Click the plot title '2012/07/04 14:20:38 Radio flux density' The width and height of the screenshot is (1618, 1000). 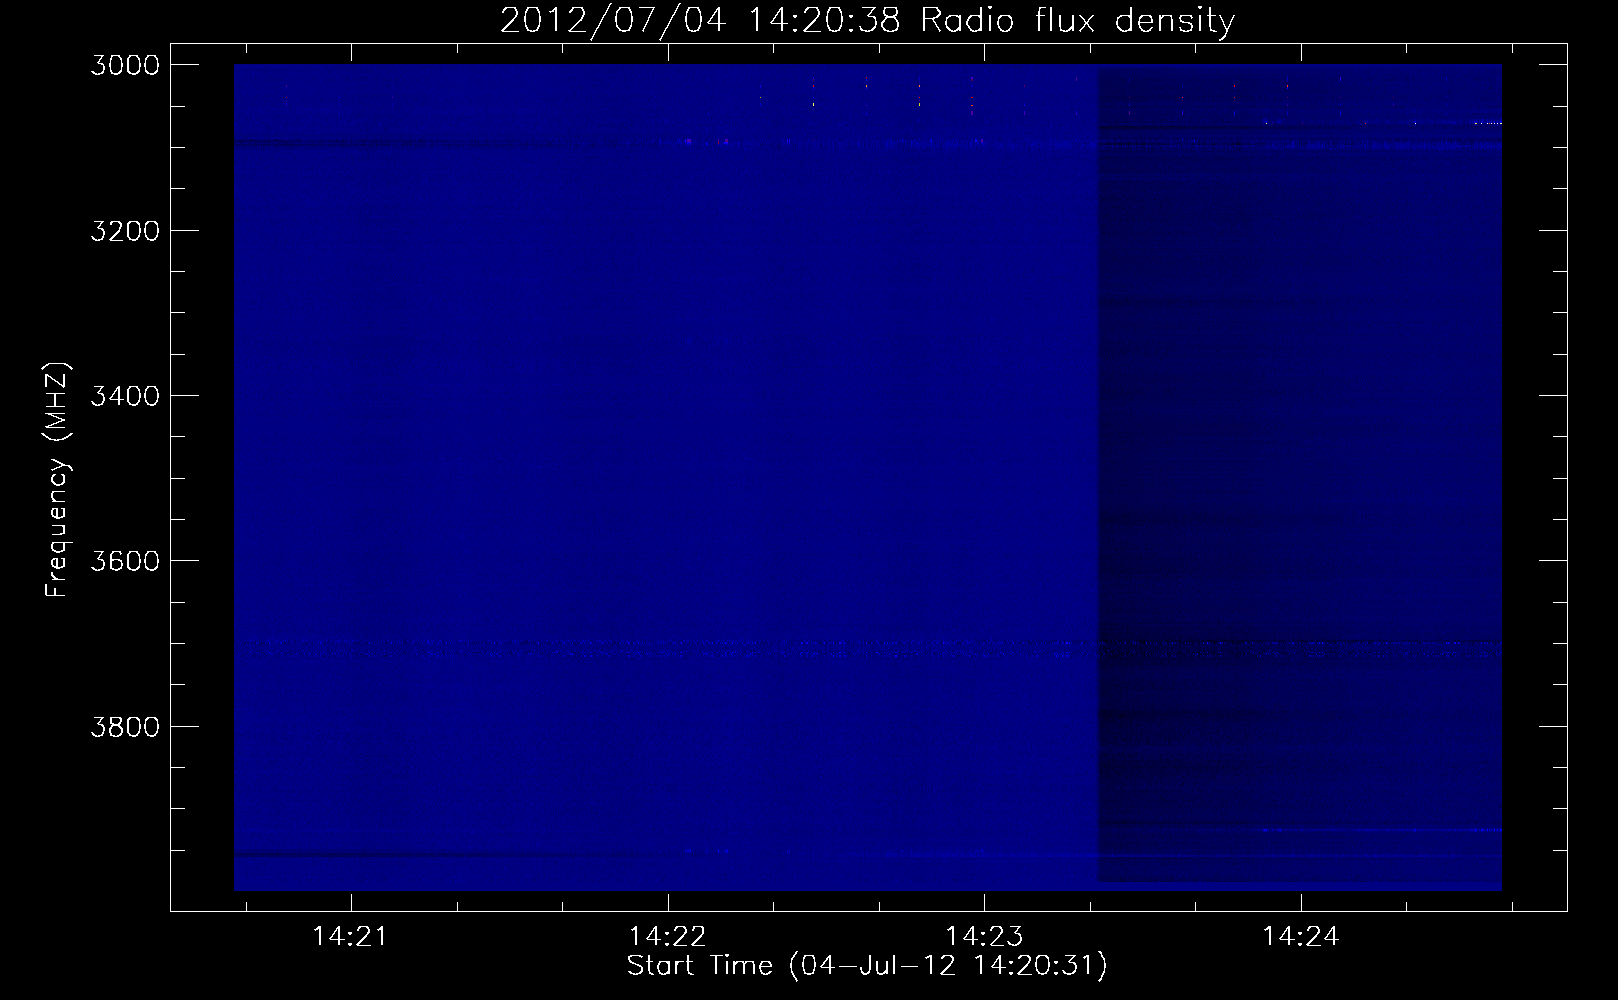[x=867, y=20]
